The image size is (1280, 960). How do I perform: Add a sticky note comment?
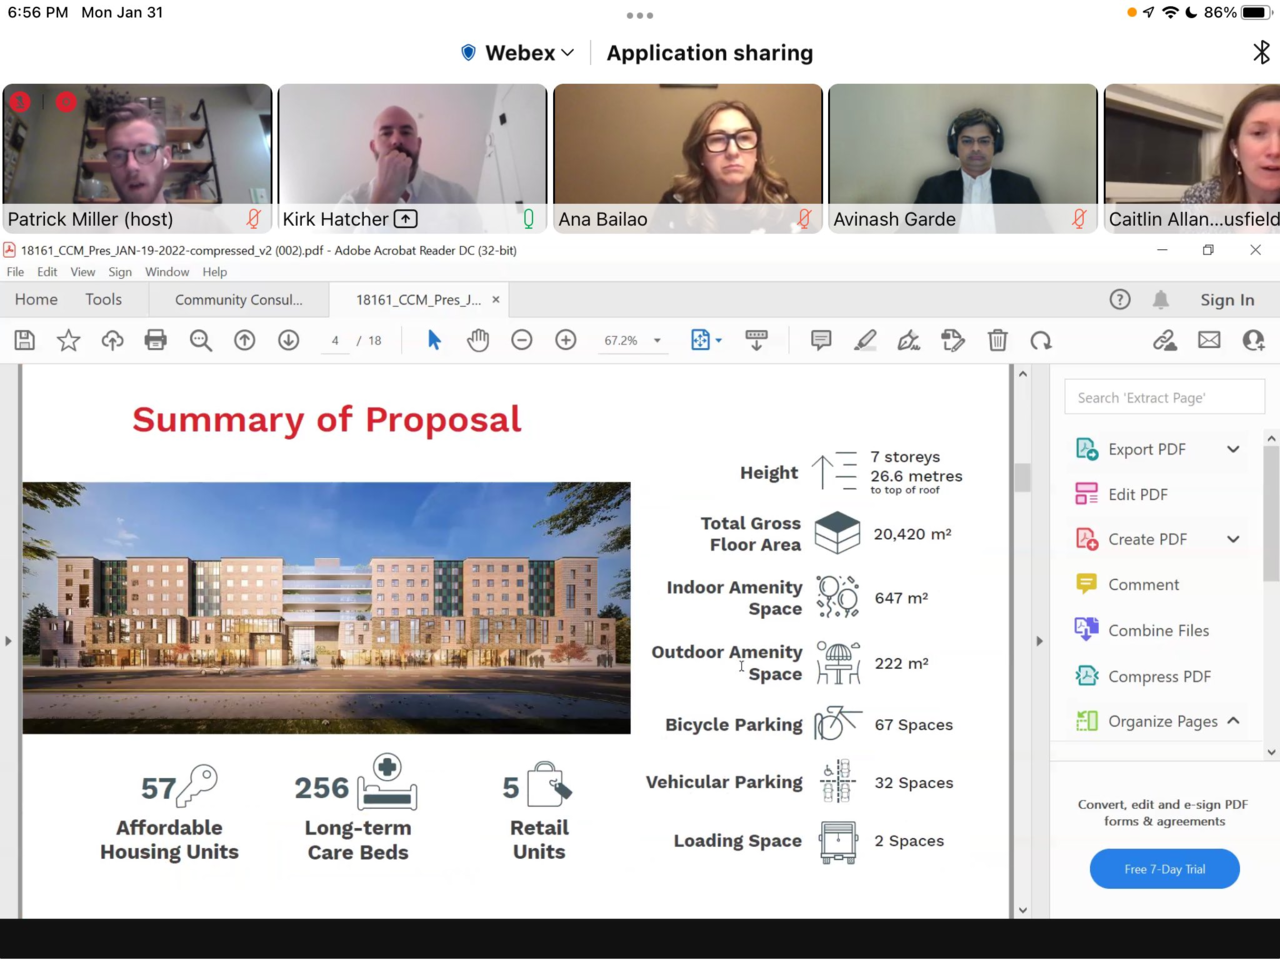pyautogui.click(x=821, y=340)
